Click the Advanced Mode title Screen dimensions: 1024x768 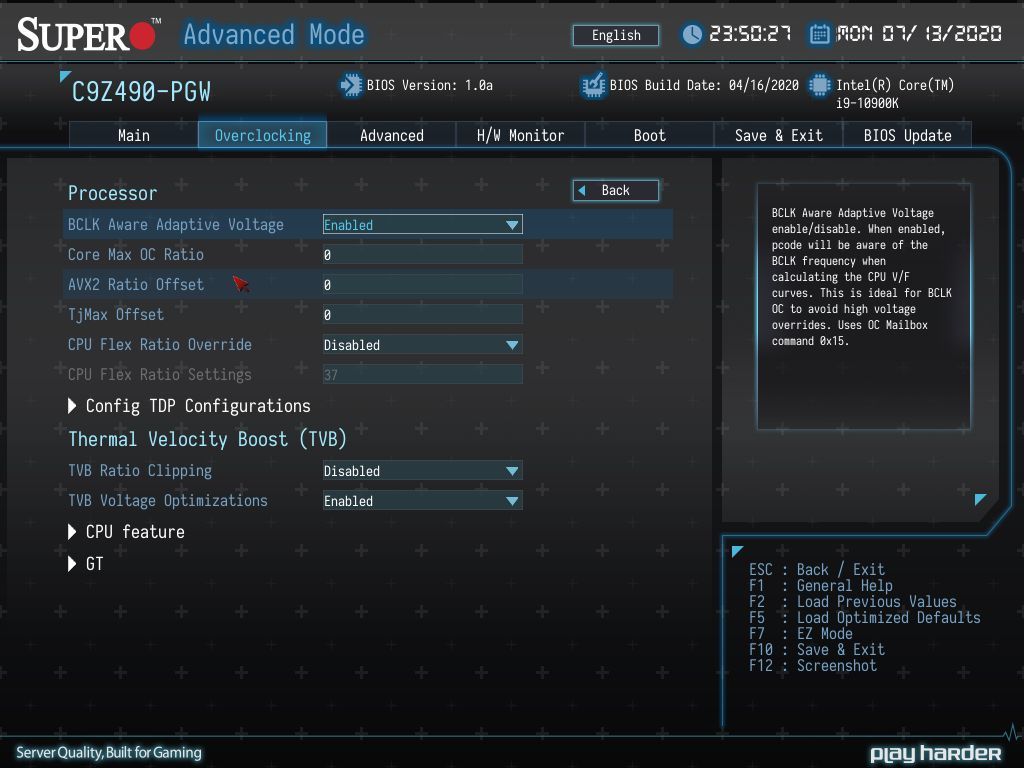pos(274,35)
